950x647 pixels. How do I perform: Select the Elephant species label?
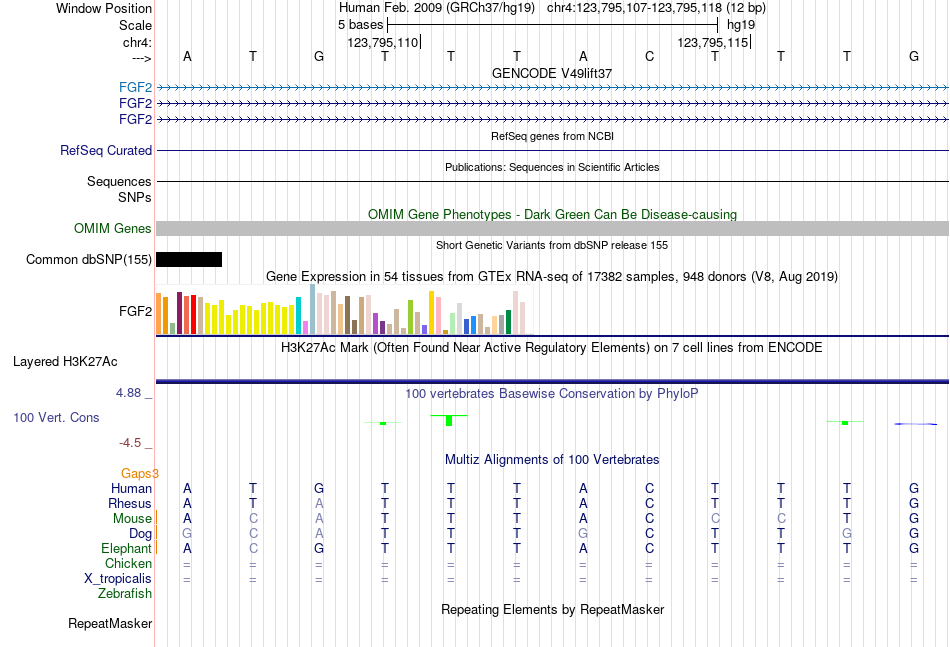pos(126,548)
